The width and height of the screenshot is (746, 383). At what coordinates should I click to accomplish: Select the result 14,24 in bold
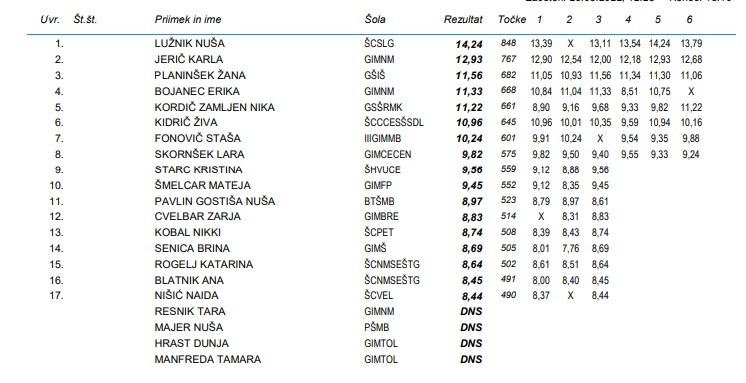pos(469,44)
